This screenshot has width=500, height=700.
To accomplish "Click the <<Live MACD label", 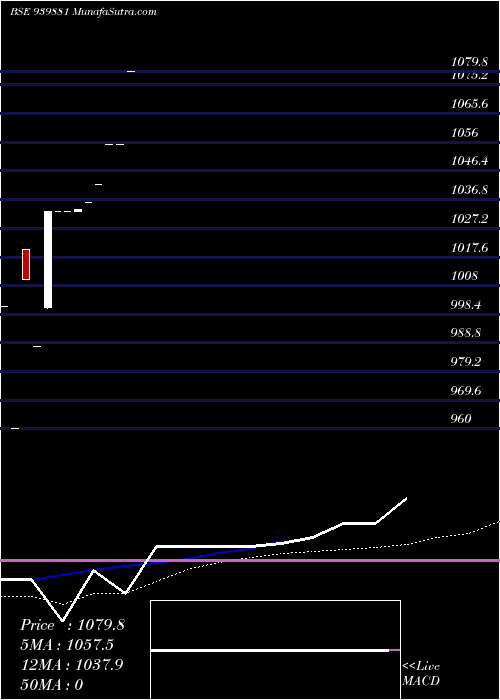I will point(421,674).
